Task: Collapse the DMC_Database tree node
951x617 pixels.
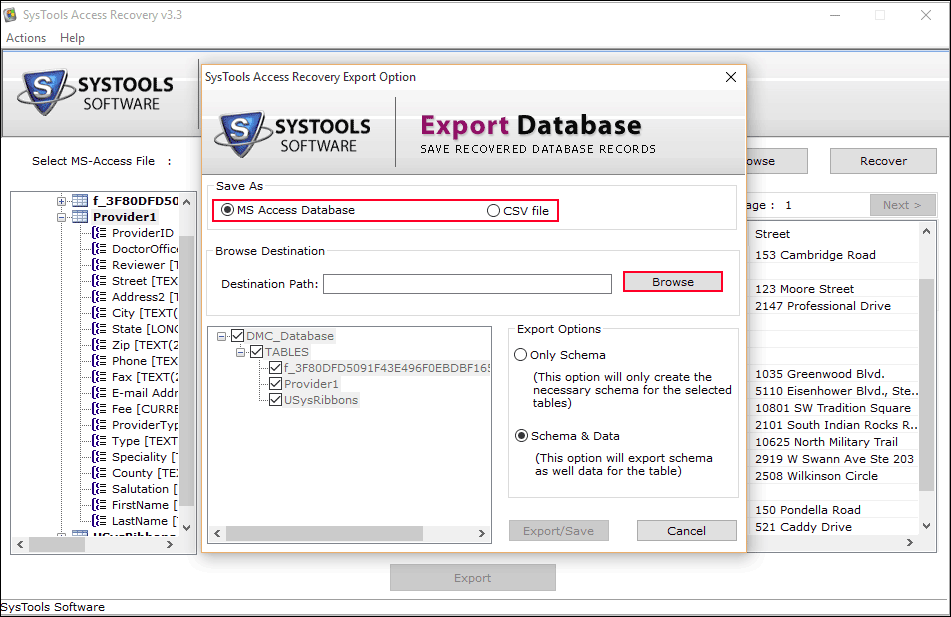Action: point(221,336)
